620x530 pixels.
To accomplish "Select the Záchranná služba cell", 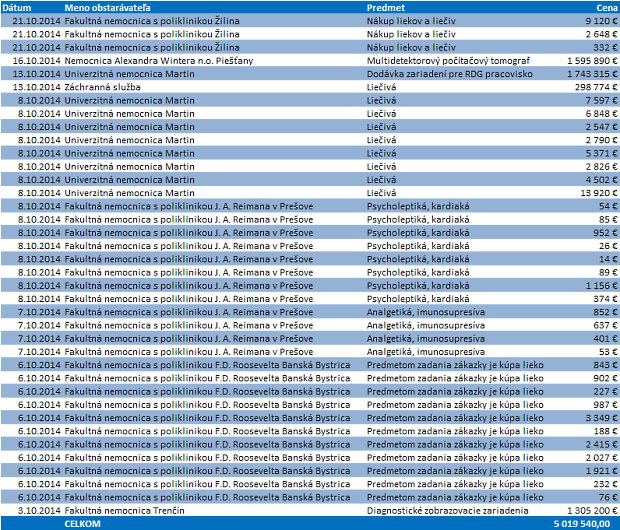I will 102,87.
